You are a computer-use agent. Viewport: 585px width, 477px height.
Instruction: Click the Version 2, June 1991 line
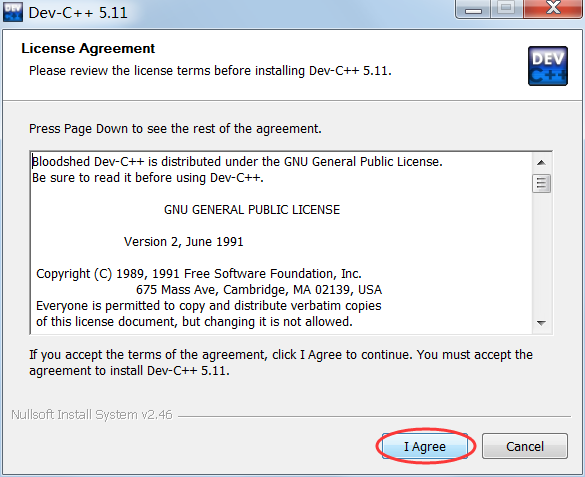coord(184,242)
